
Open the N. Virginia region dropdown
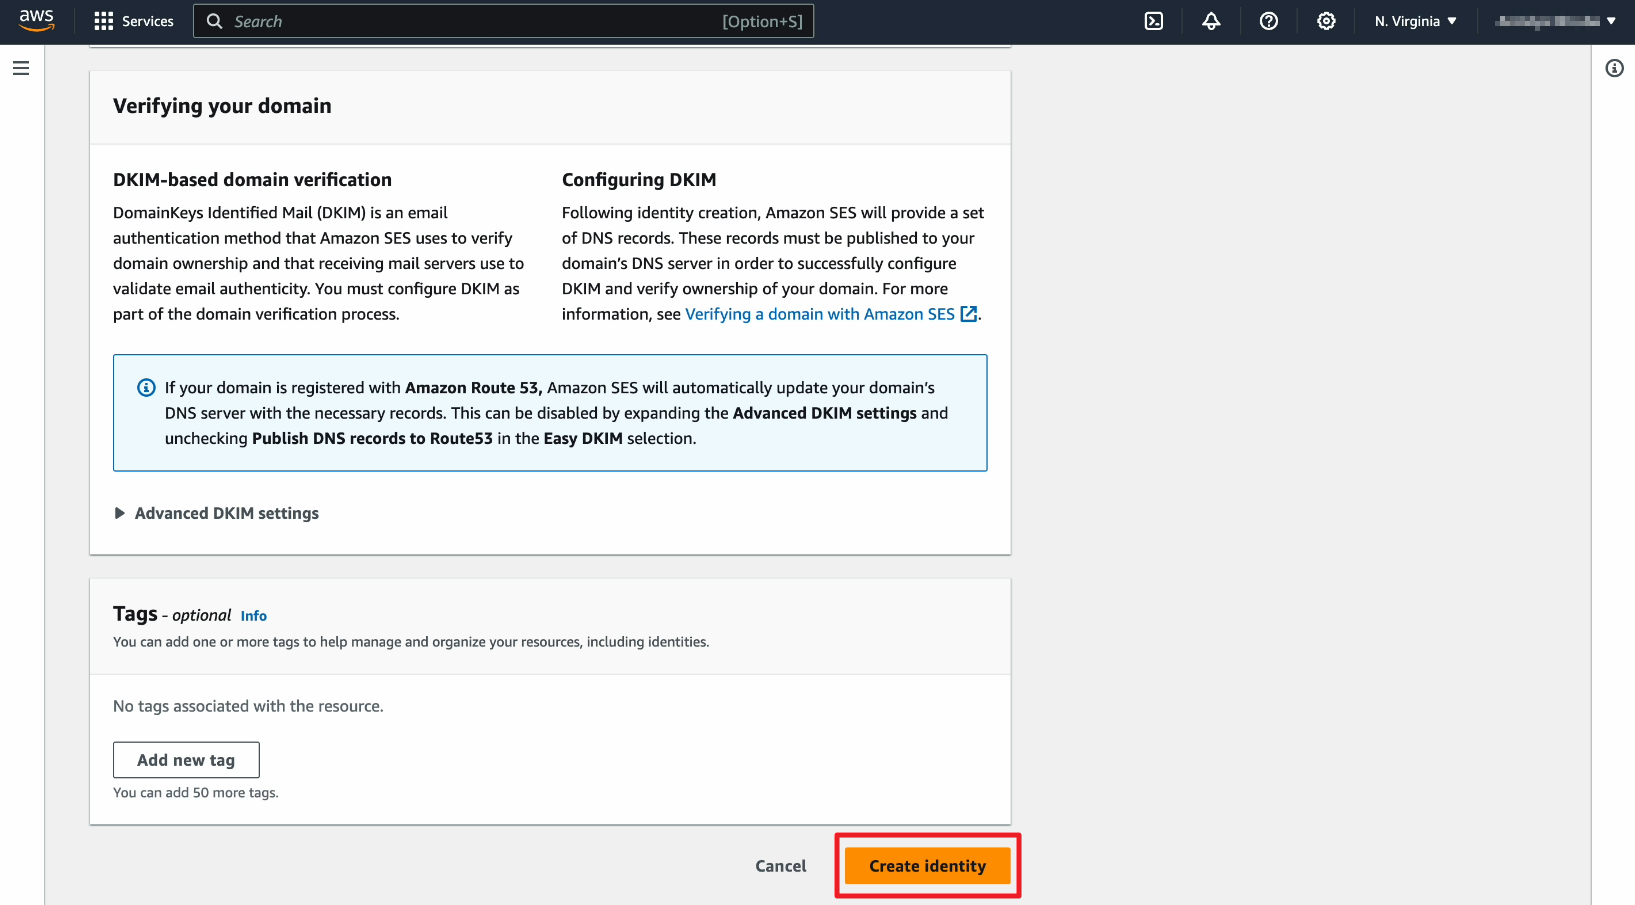(1415, 21)
